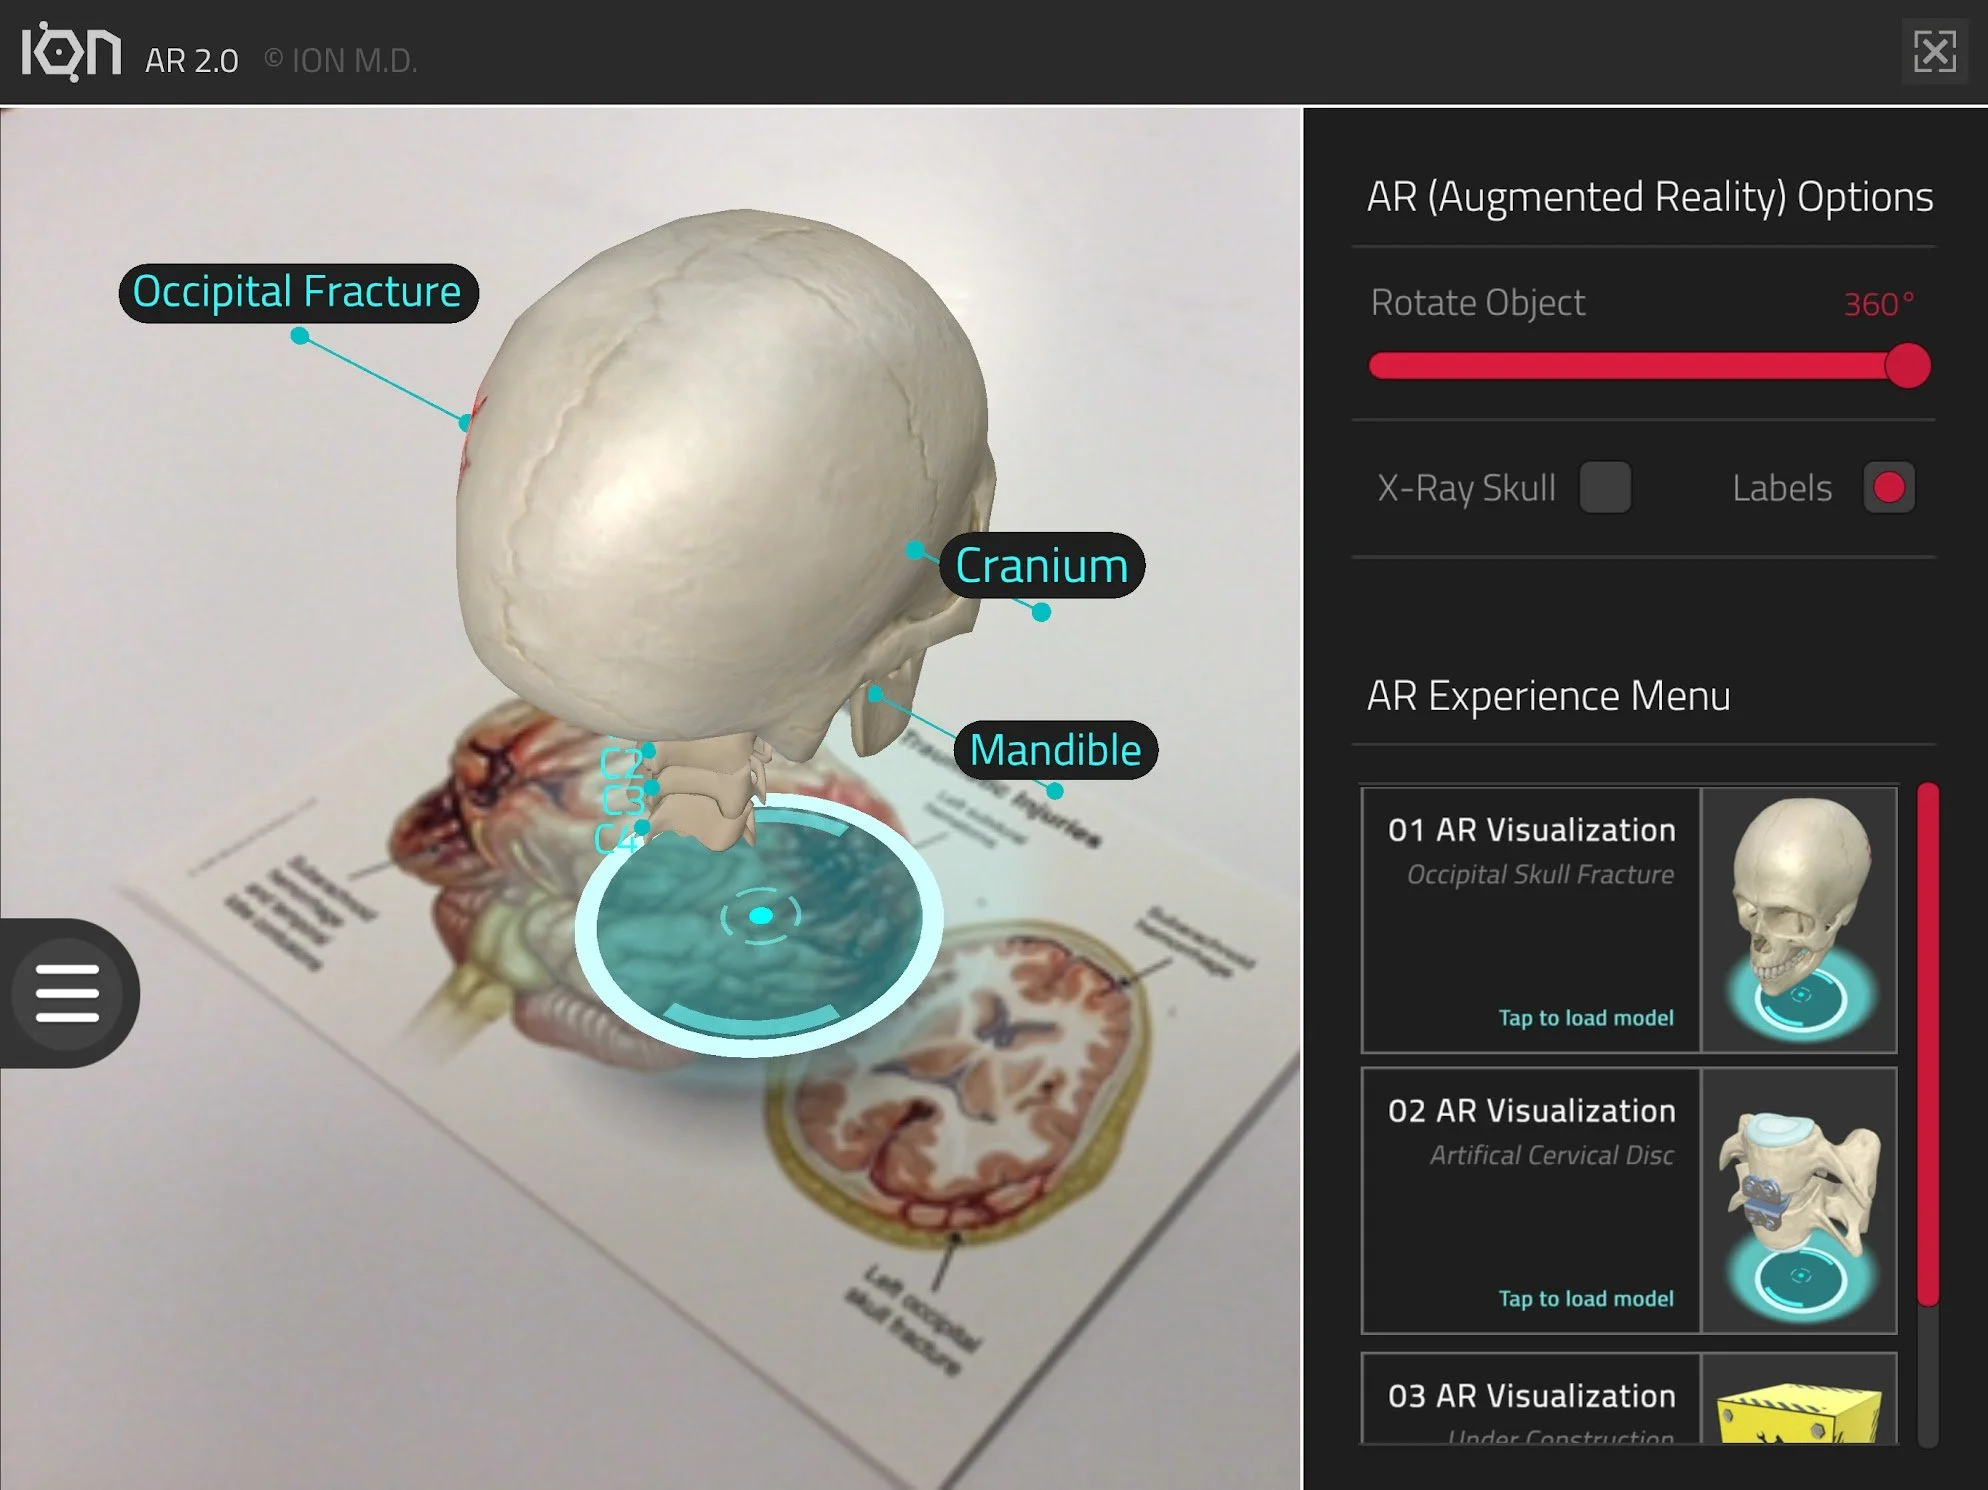Click the ION logo in the header

tap(71, 51)
